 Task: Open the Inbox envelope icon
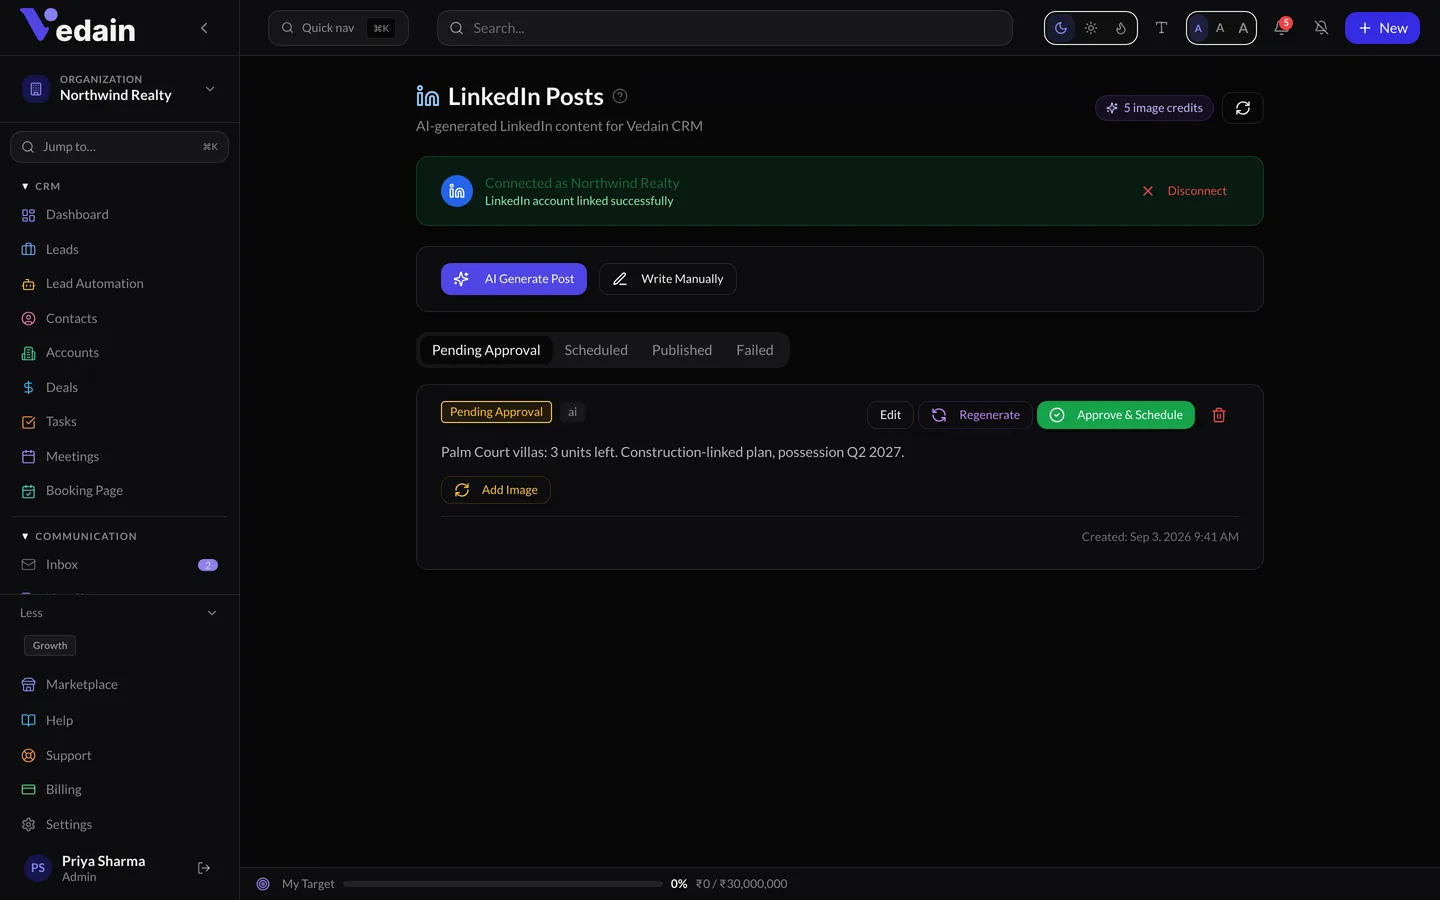click(x=28, y=565)
